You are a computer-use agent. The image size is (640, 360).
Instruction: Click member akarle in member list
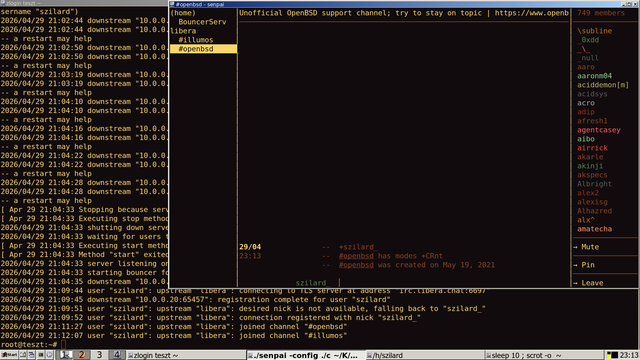[x=590, y=157]
